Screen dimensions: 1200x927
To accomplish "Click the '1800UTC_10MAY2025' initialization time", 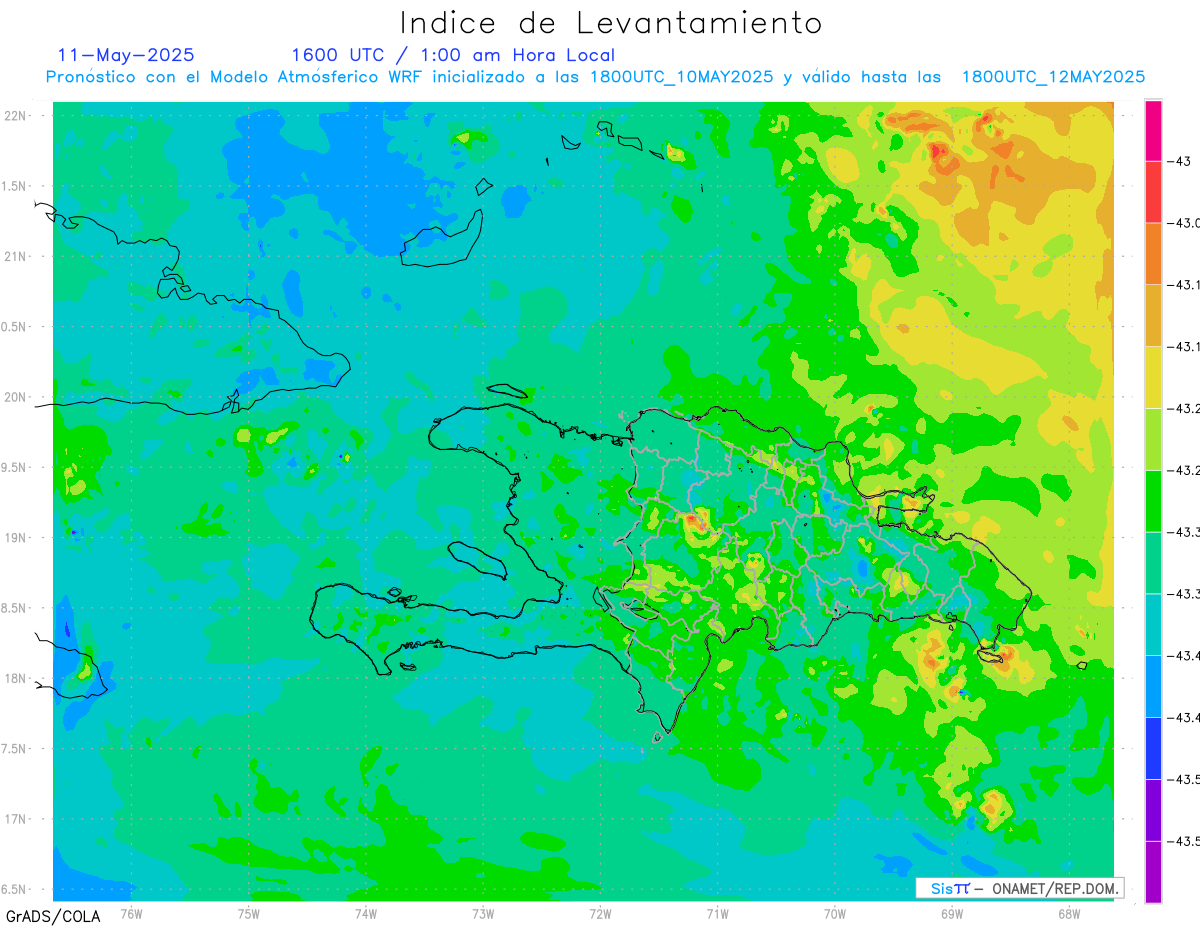I will [x=682, y=77].
